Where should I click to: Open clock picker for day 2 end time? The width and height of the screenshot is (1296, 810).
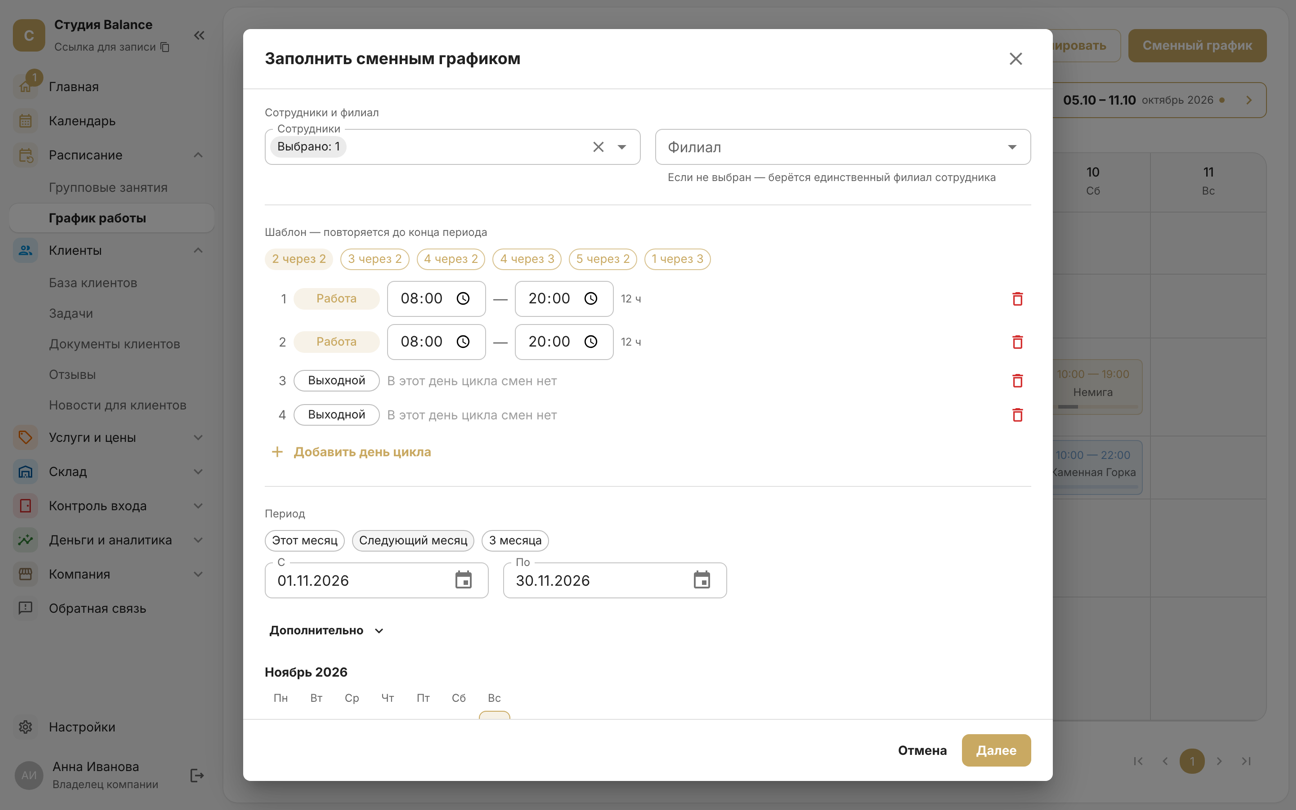[x=591, y=342]
